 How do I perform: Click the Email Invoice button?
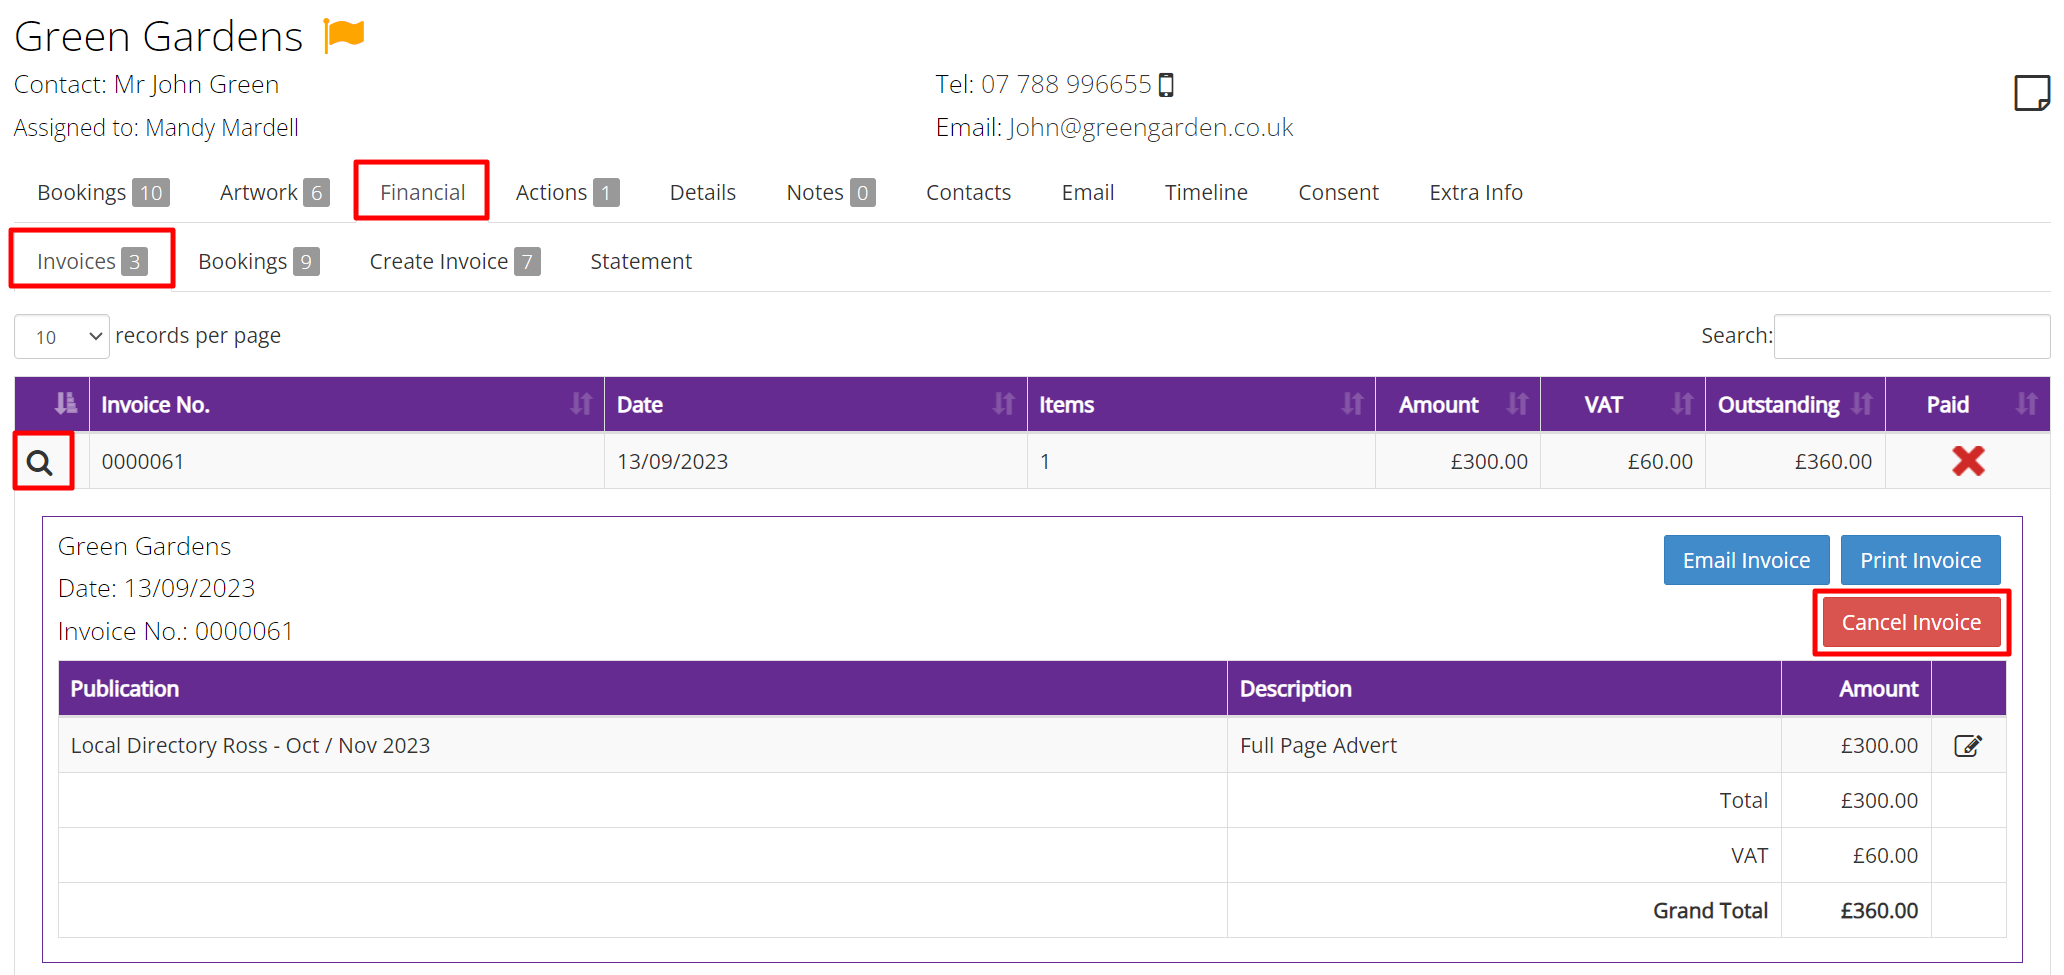(1746, 560)
